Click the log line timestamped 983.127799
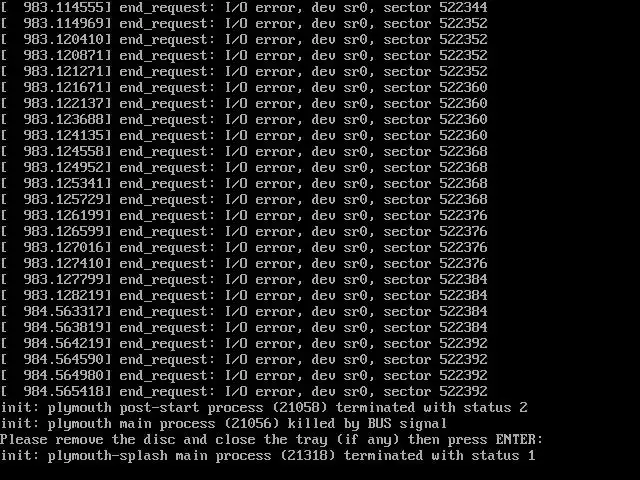Screen dimensions: 640x480 coord(244,280)
